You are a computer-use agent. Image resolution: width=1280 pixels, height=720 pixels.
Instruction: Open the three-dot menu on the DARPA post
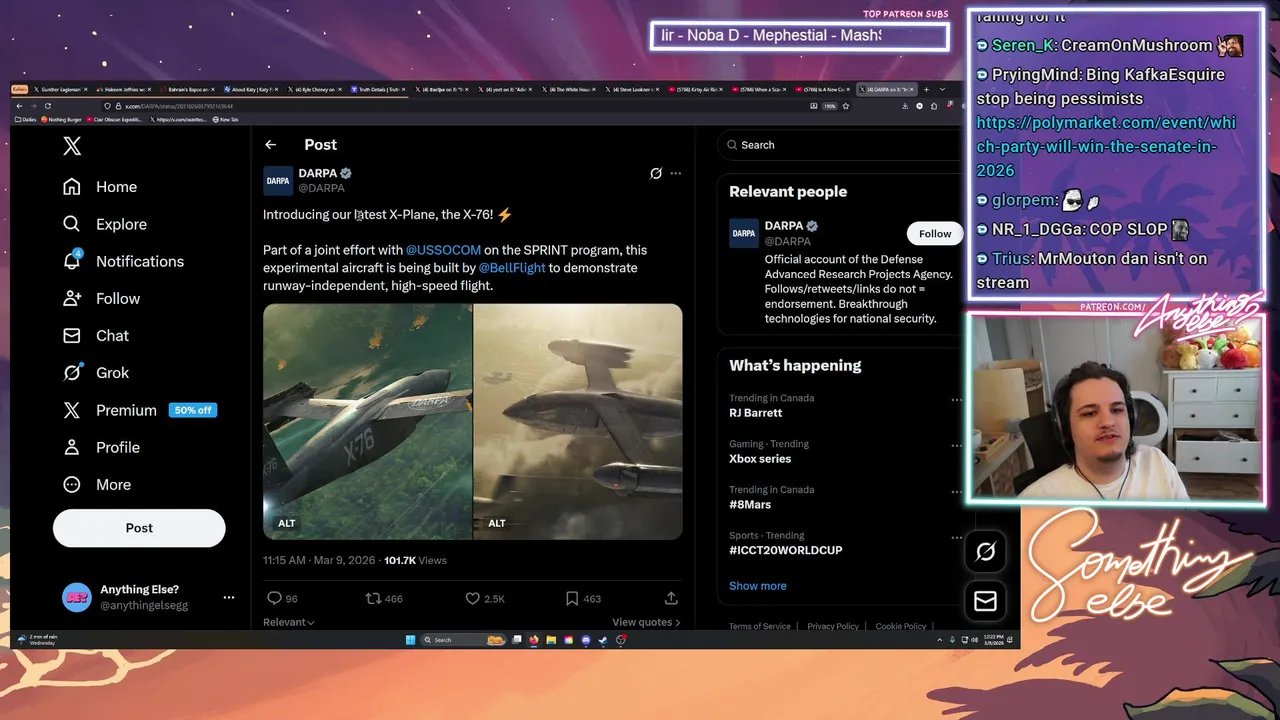click(676, 173)
